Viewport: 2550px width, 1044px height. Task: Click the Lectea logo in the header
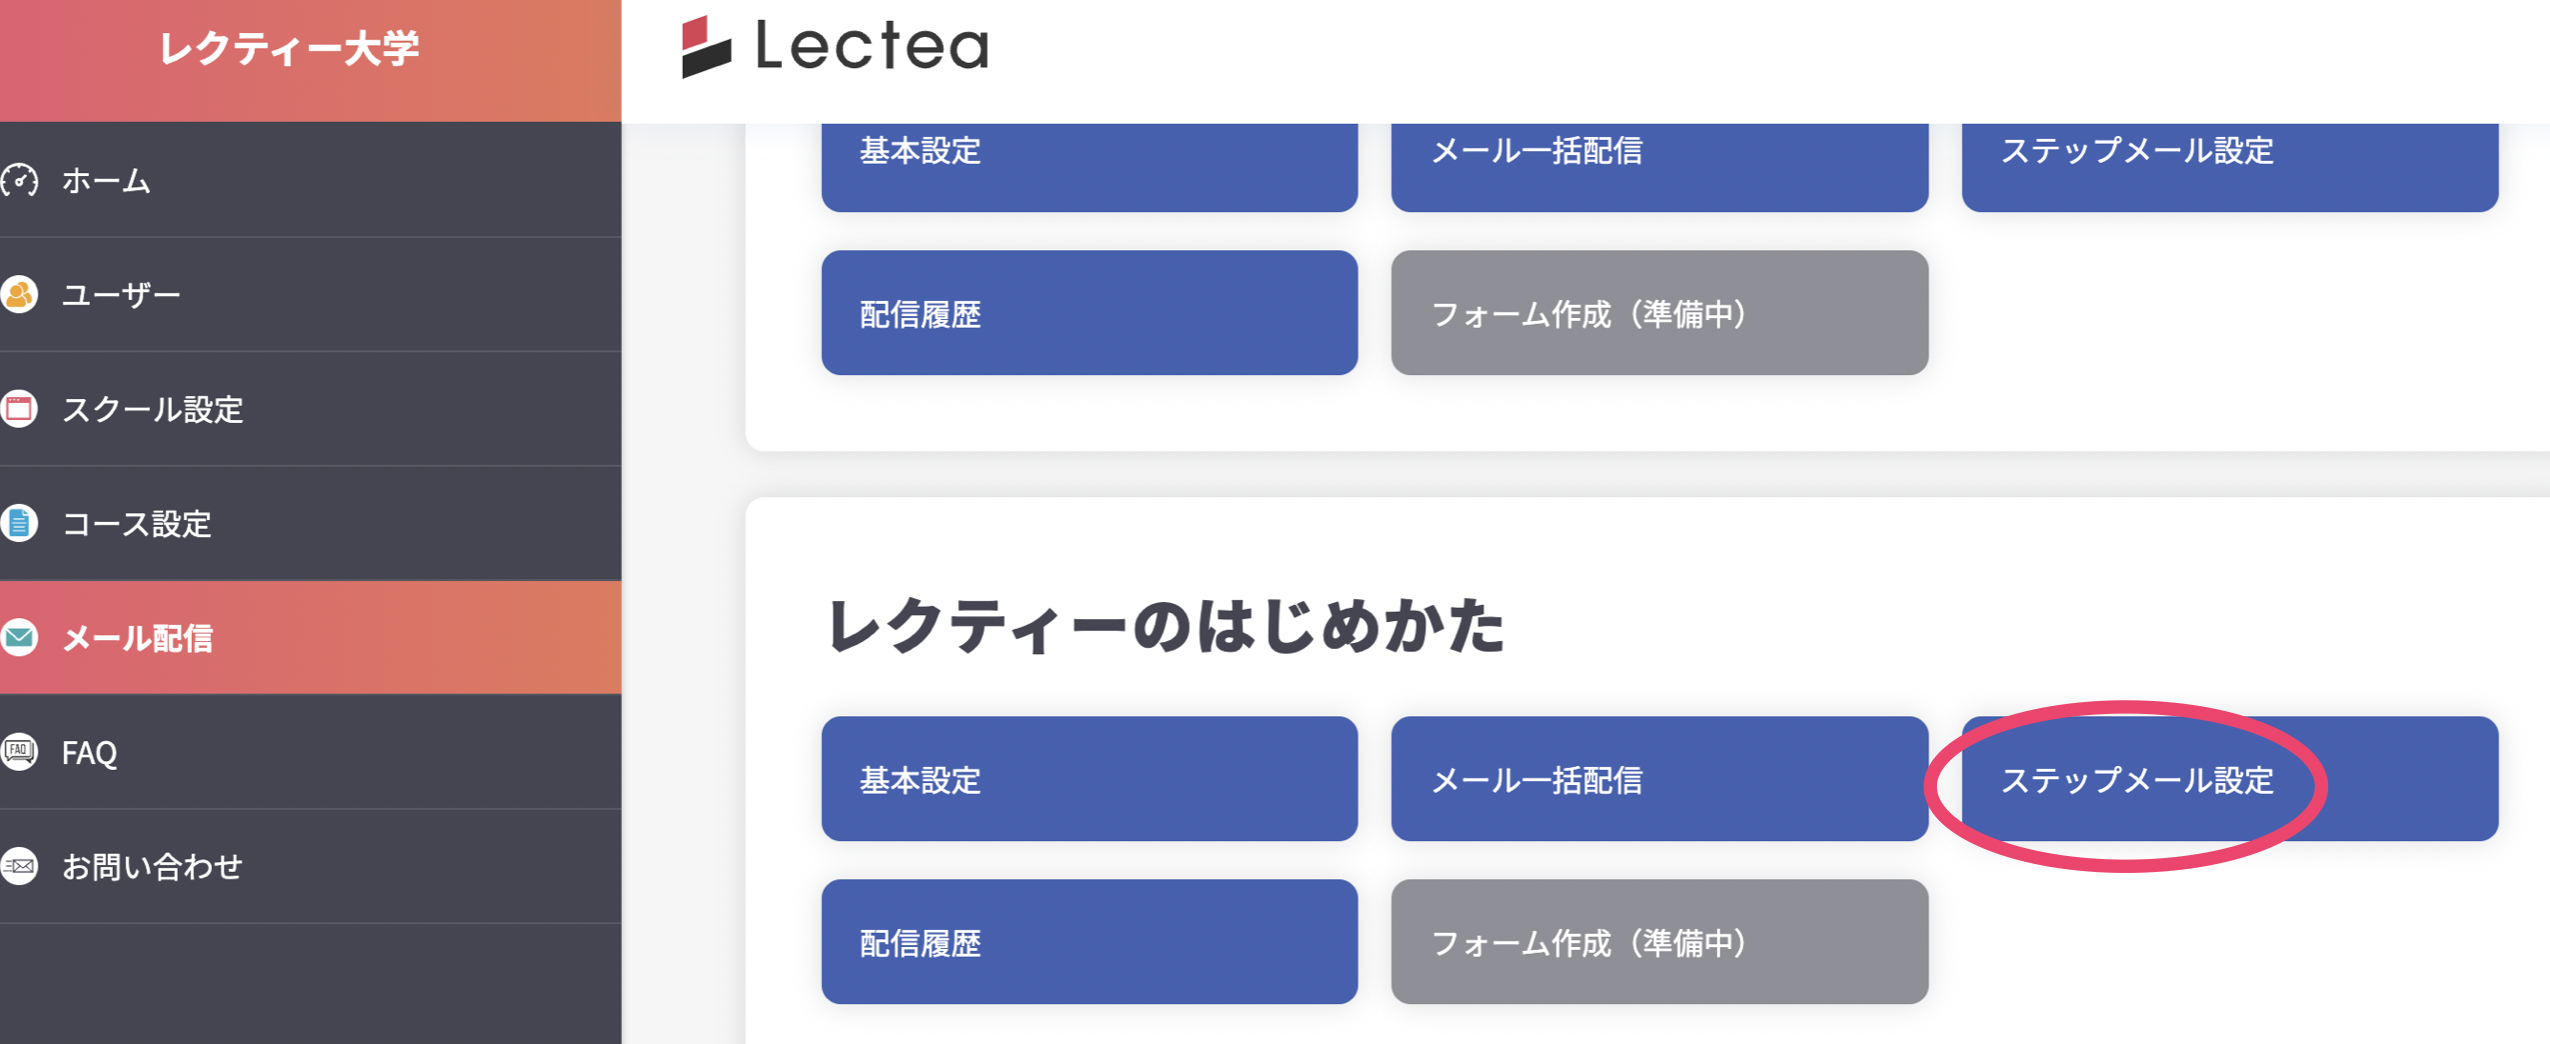tap(835, 46)
